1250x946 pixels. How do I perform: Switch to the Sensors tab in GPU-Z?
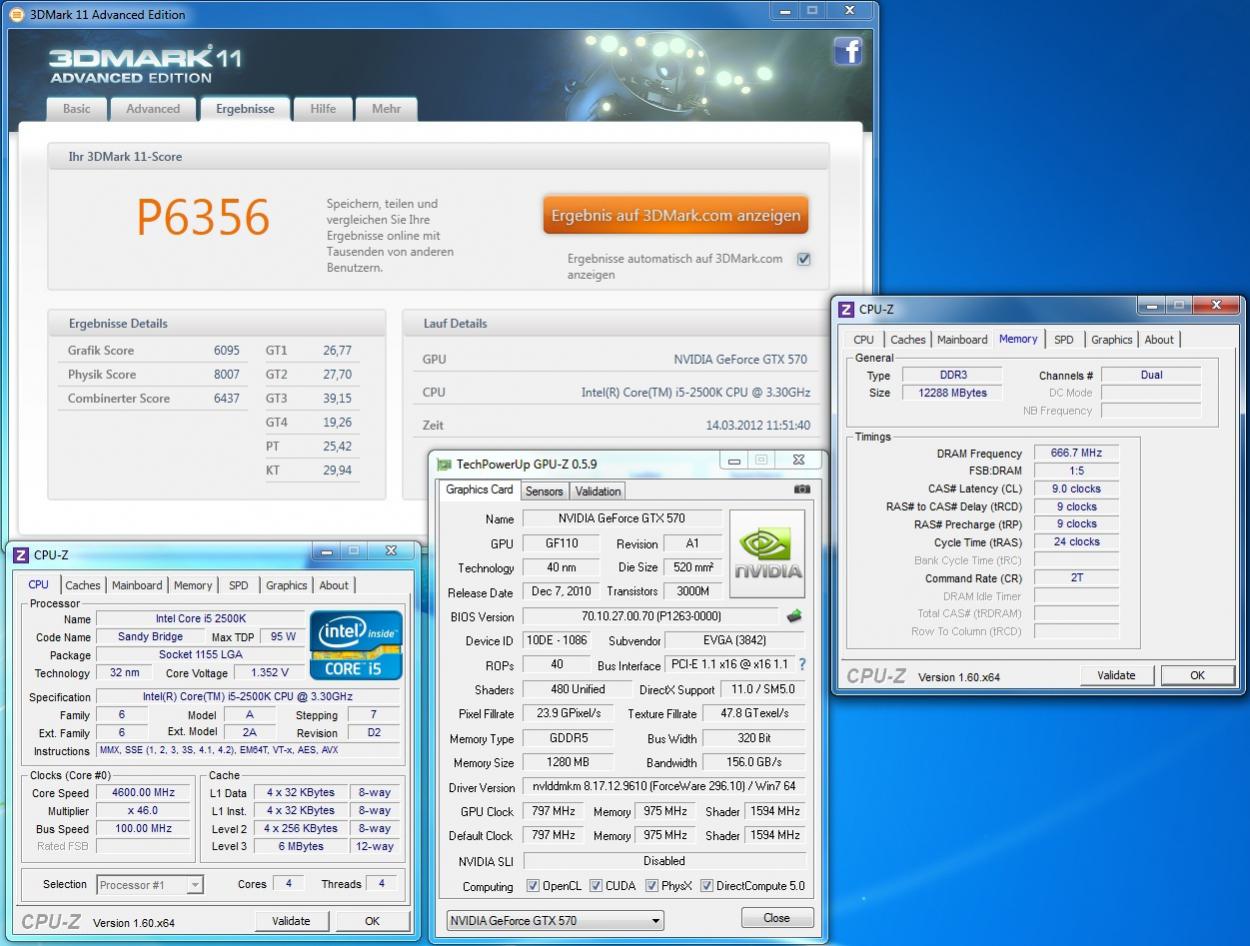pos(544,491)
